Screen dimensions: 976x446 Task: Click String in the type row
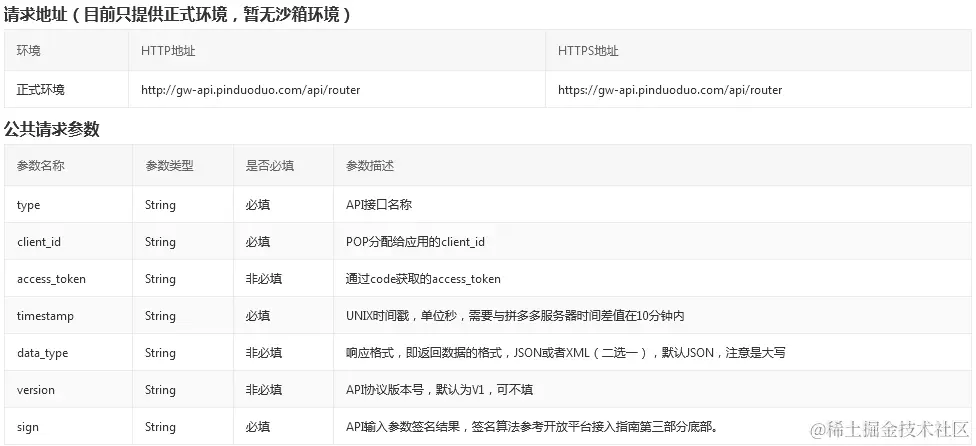point(161,205)
